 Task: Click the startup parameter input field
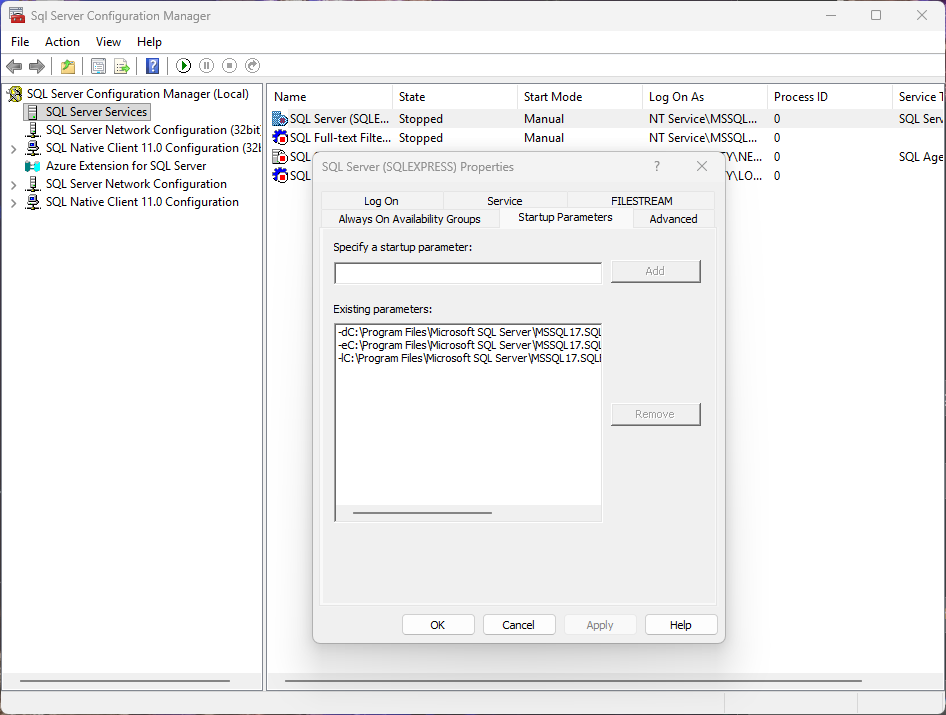[468, 273]
